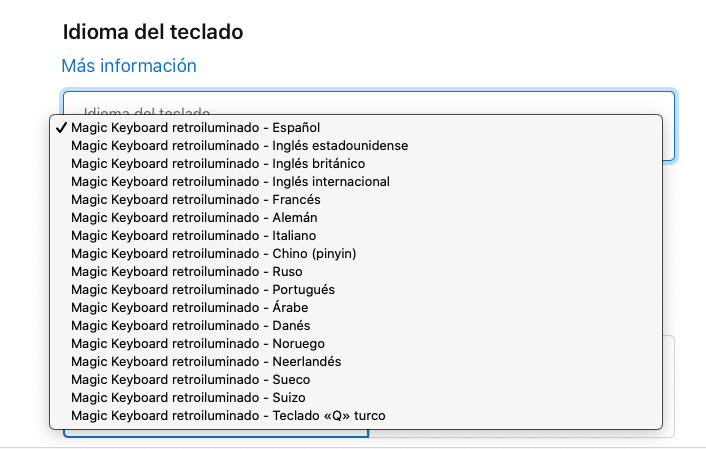Select Alemán keyboard language
The height and width of the screenshot is (449, 706).
click(194, 217)
